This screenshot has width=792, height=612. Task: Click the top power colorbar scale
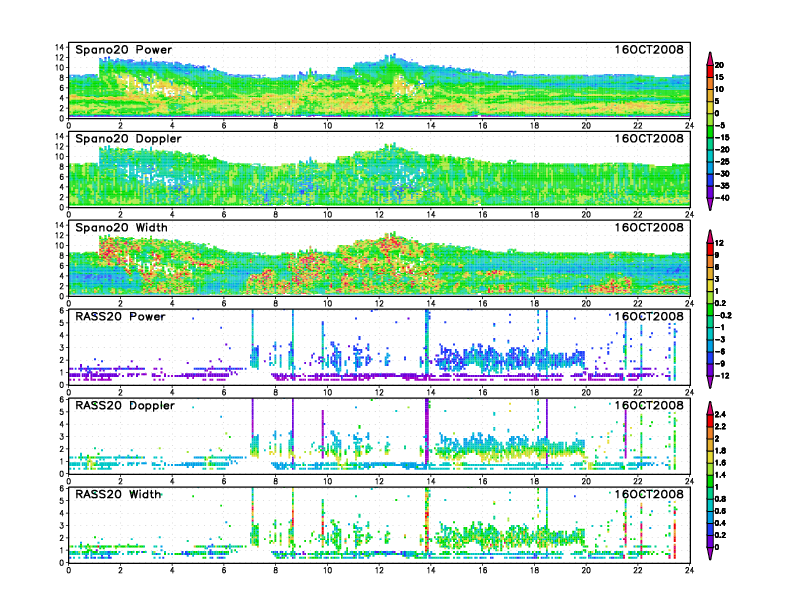click(710, 131)
